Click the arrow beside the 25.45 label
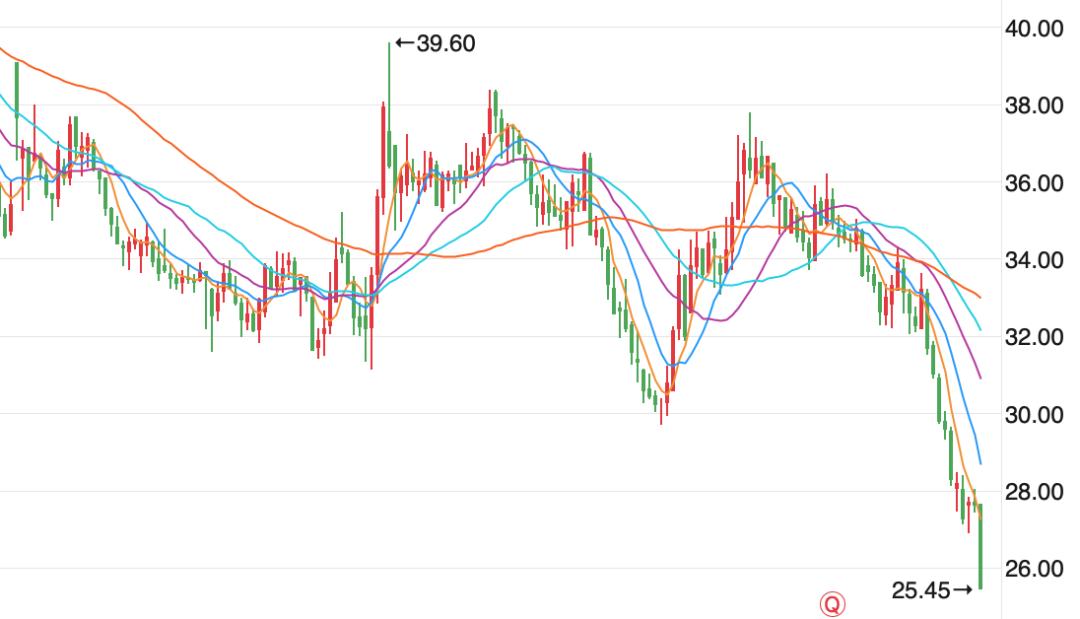 962,589
